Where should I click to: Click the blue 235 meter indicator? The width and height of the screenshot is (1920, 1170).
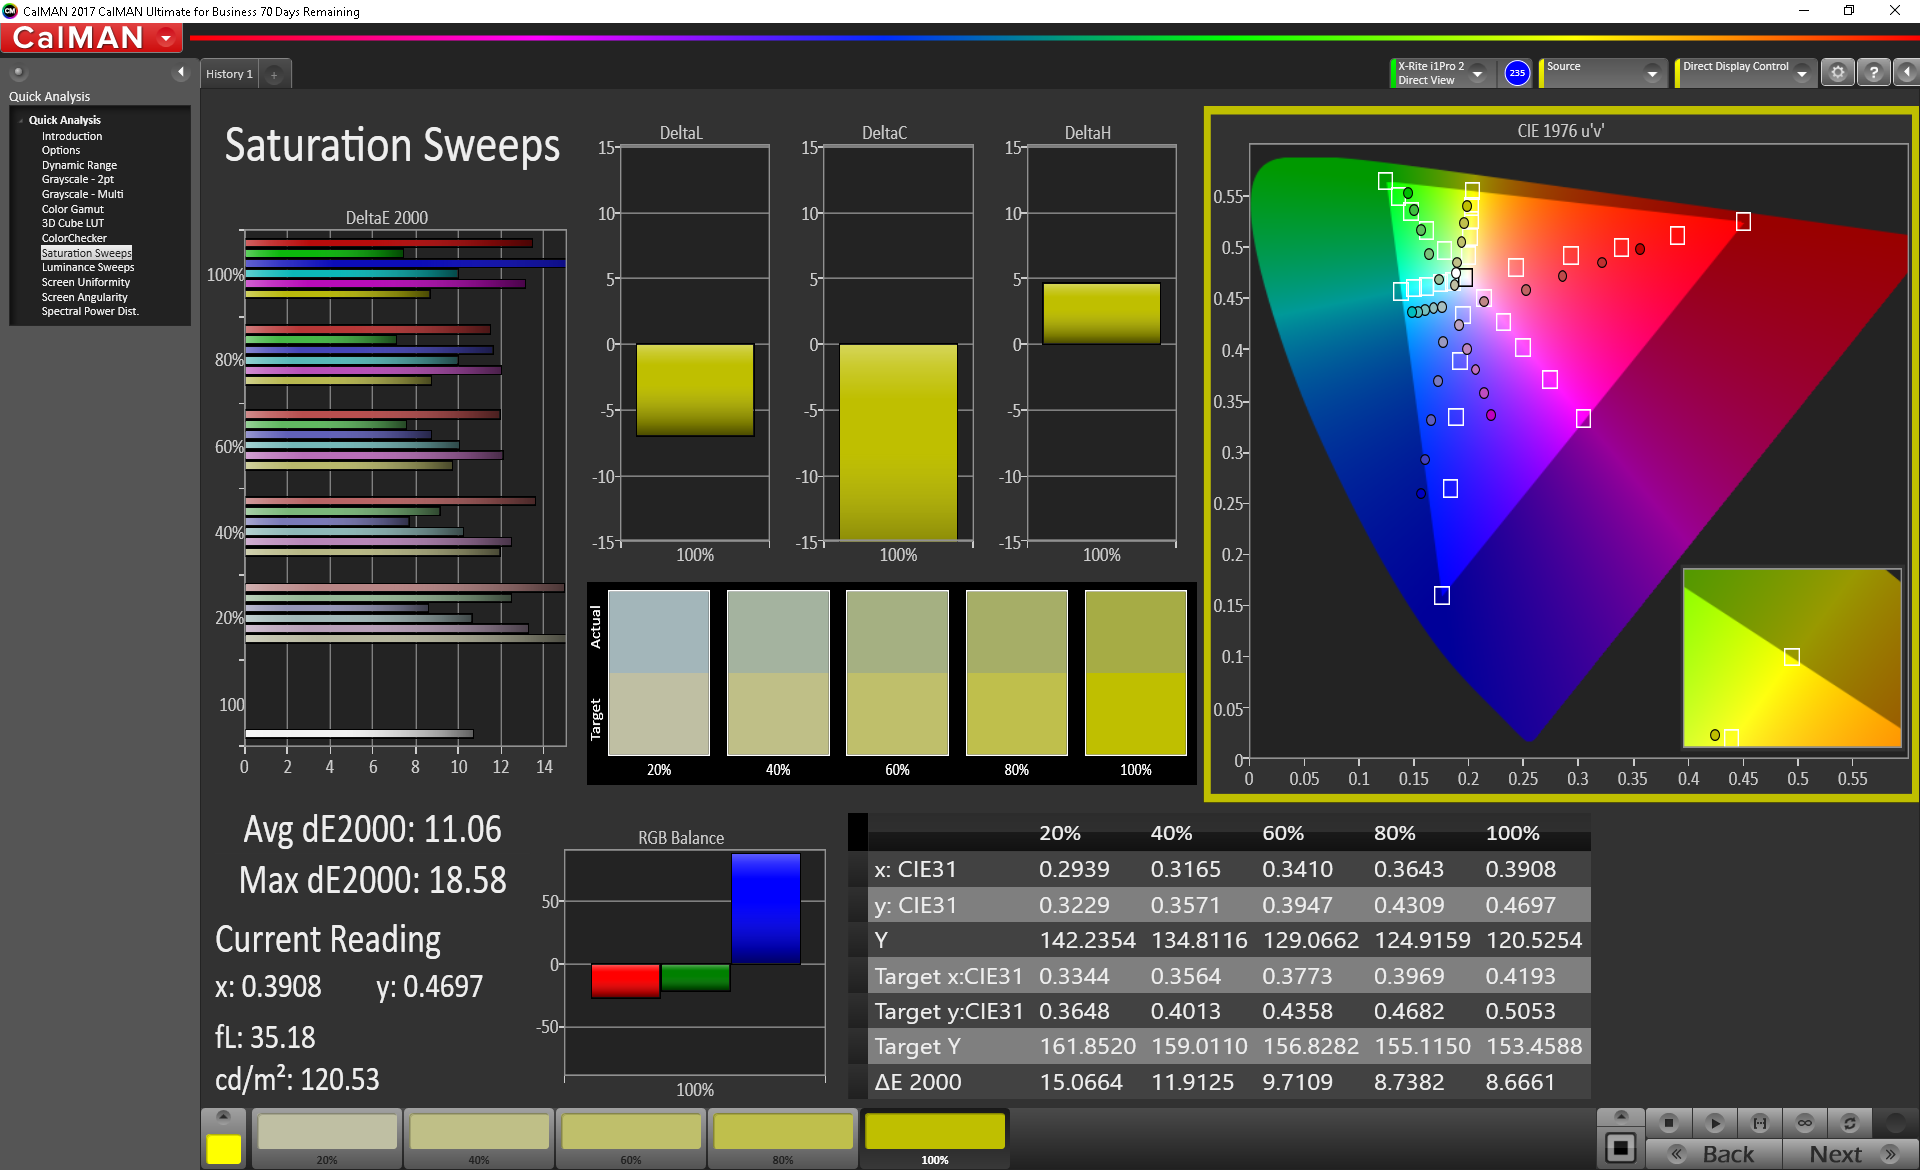1517,73
